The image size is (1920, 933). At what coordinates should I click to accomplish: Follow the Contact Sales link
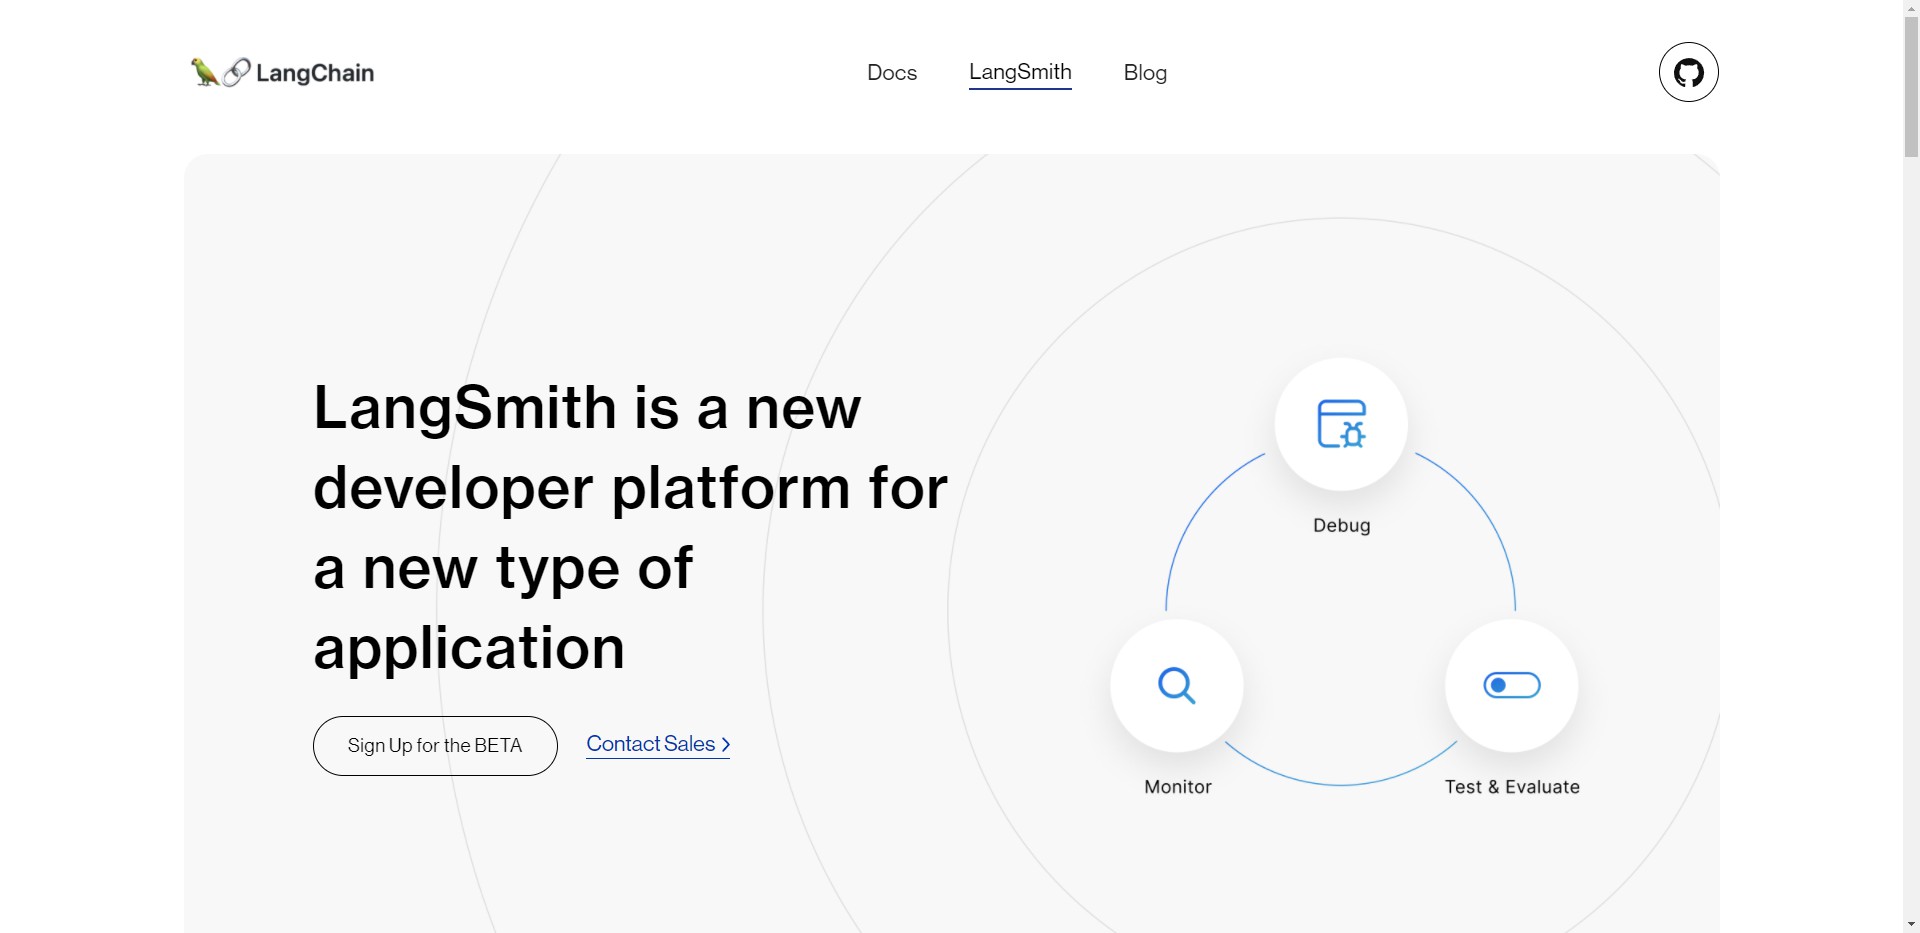[x=658, y=744]
